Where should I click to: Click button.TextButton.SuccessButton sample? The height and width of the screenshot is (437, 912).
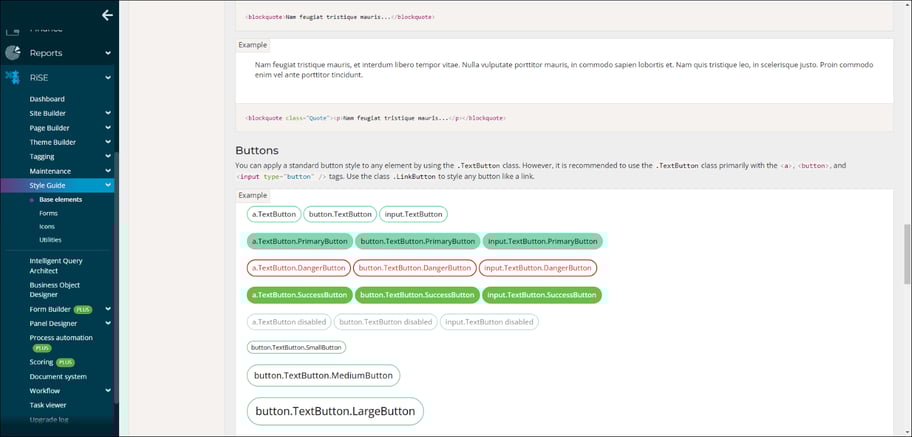pos(418,295)
